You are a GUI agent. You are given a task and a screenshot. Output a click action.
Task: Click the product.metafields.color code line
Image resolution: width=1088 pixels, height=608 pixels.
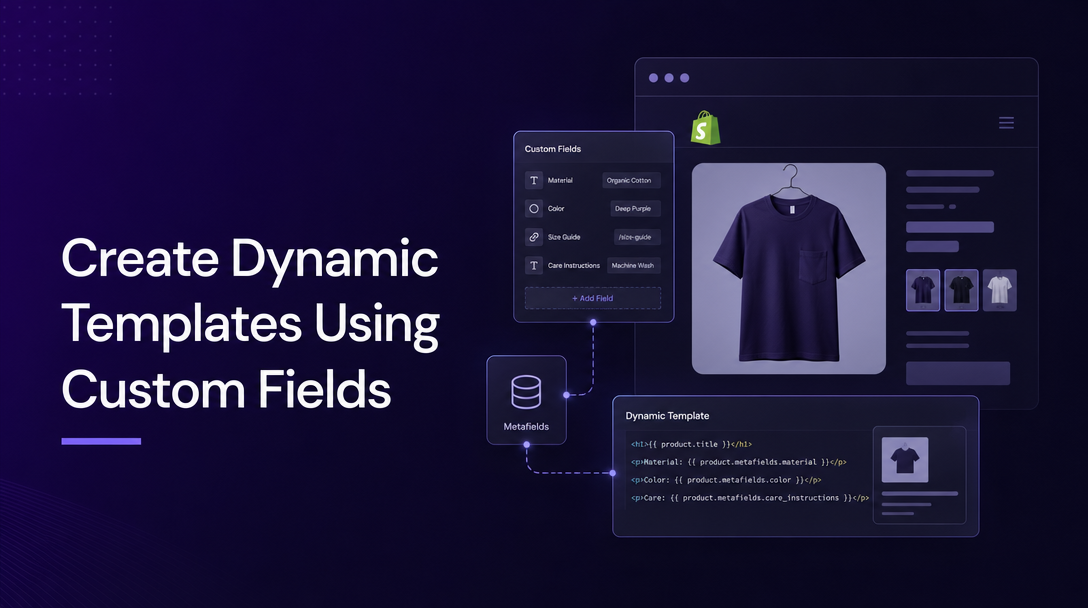[726, 480]
